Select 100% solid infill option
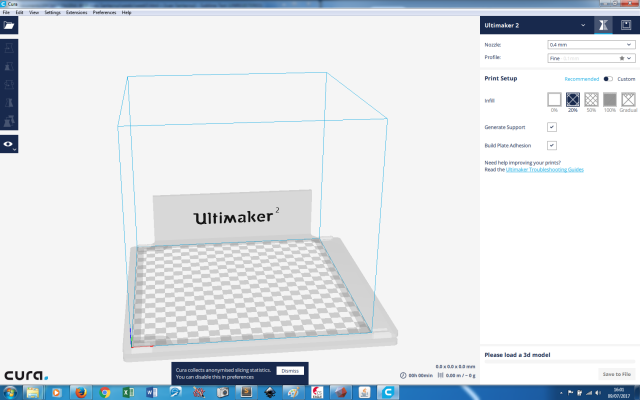The image size is (640, 400). [x=610, y=99]
